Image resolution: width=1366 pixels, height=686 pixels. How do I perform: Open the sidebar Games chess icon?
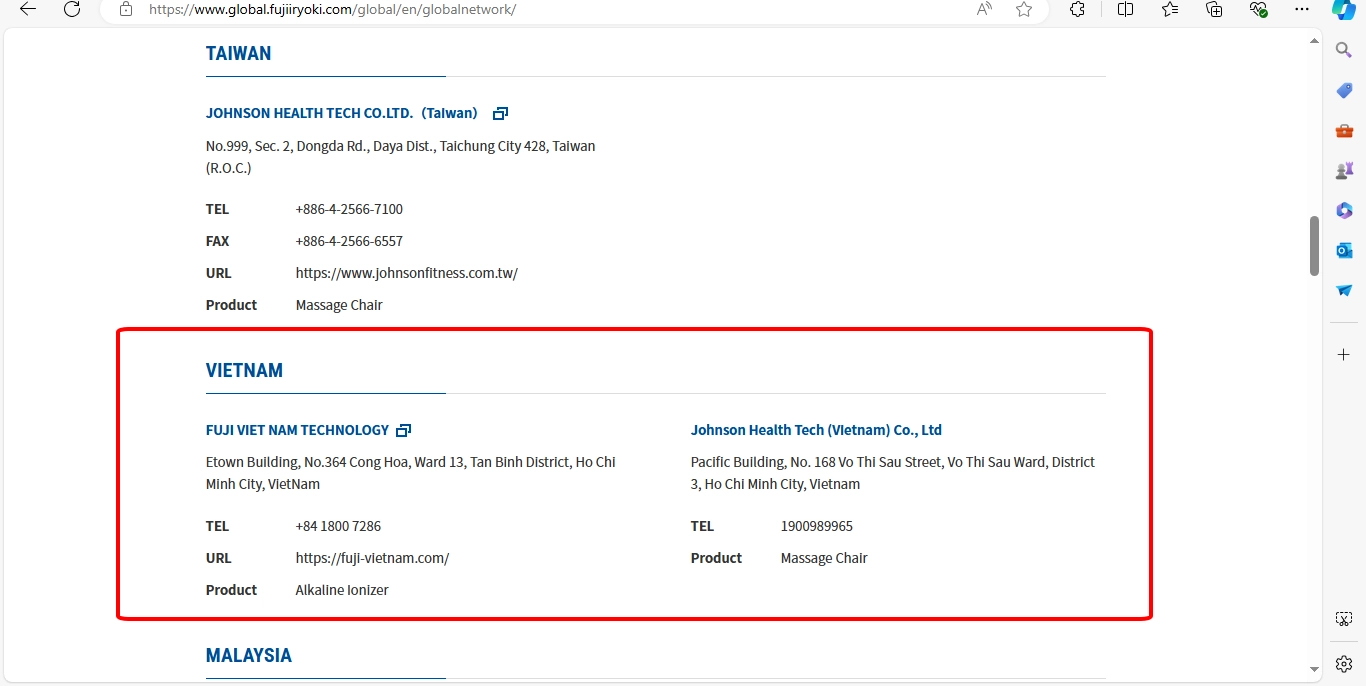1344,171
